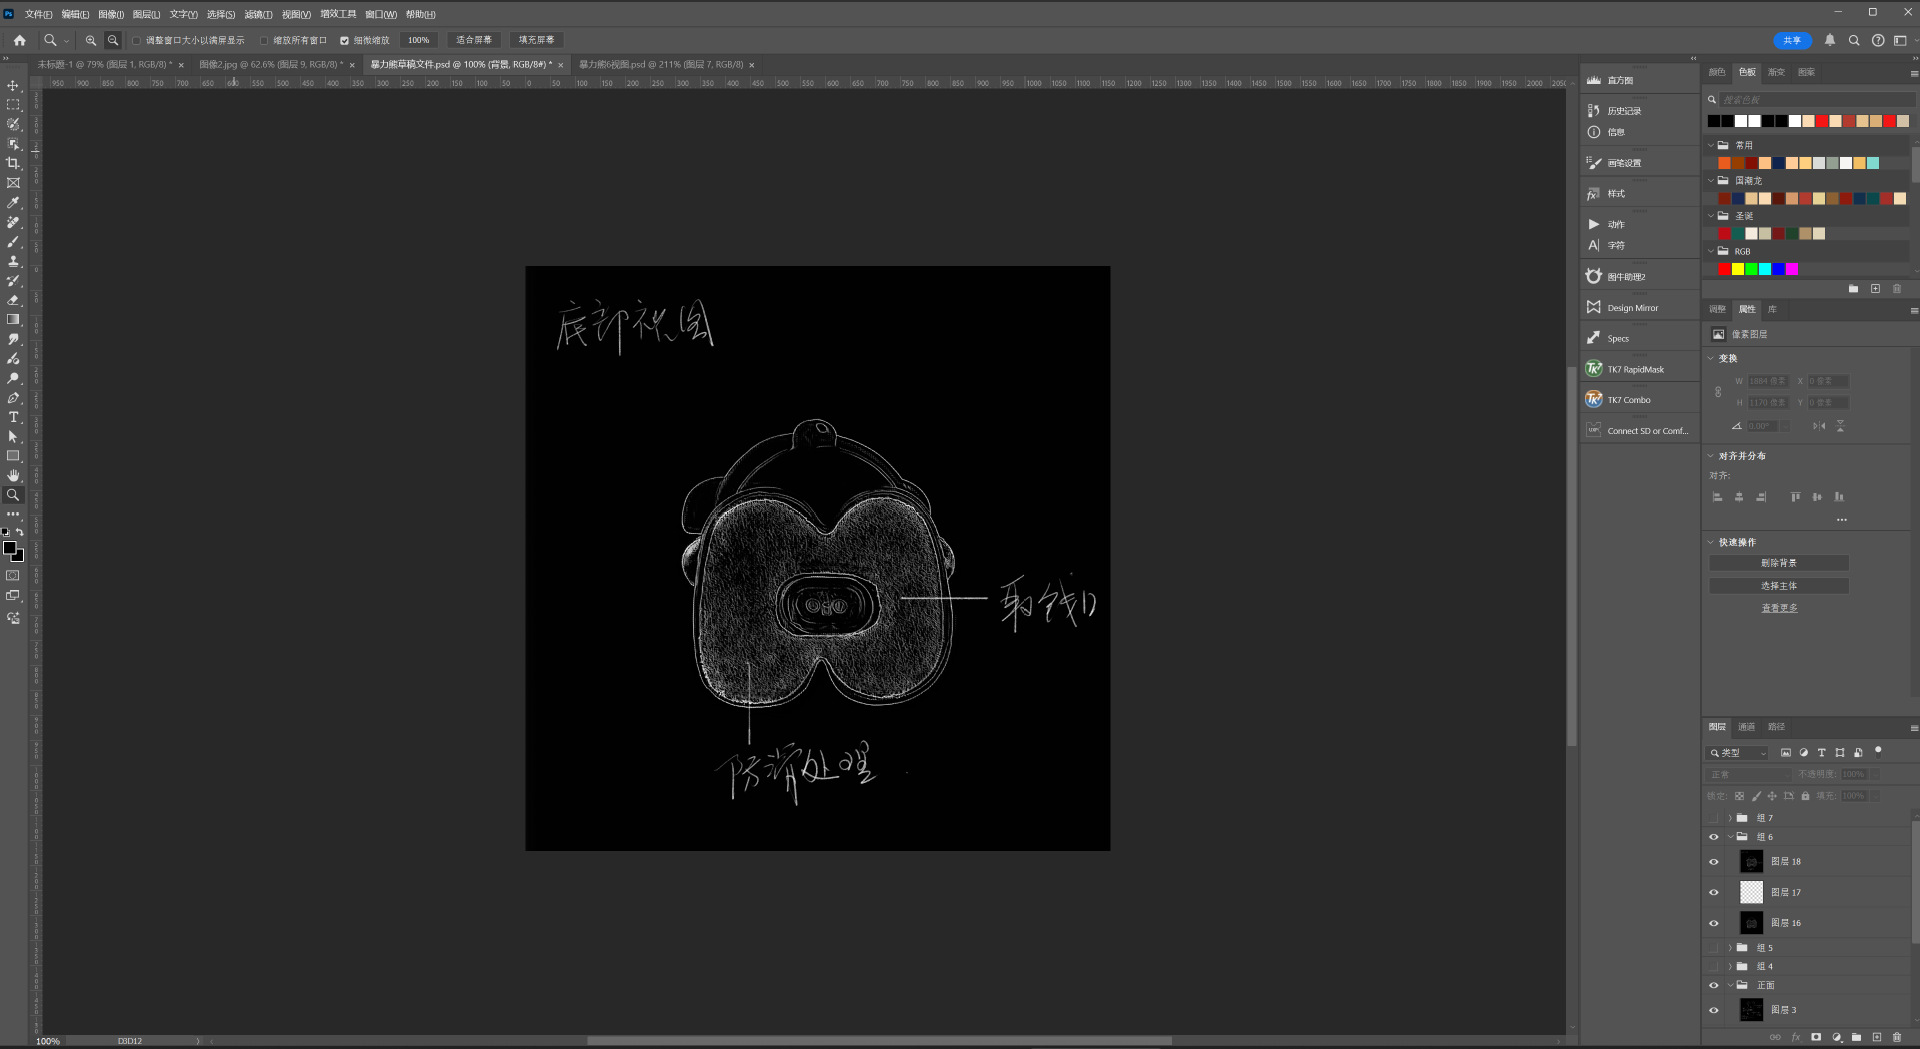Select the Rectangular Marquee tool

[x=13, y=105]
